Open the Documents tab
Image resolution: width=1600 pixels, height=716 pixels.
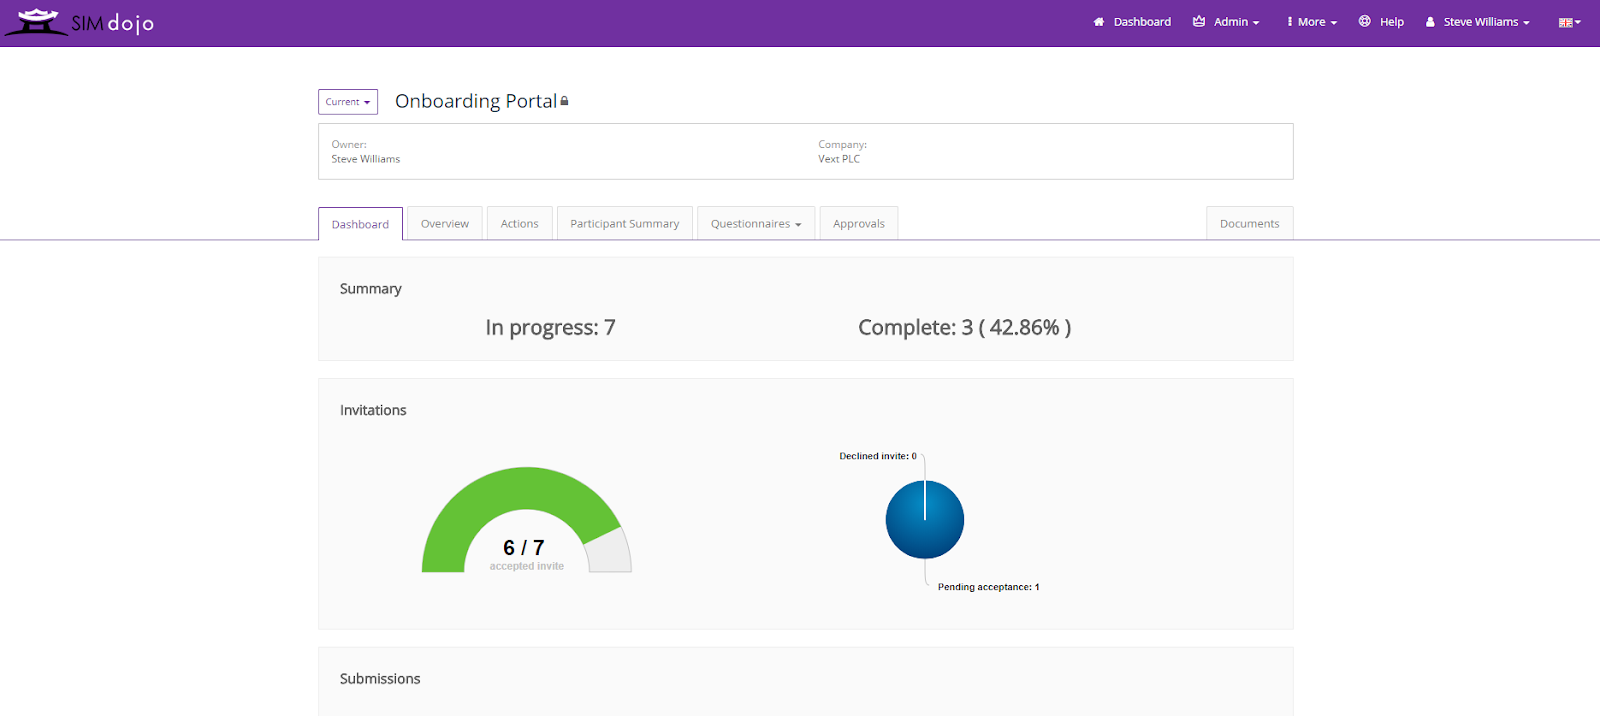pos(1250,224)
